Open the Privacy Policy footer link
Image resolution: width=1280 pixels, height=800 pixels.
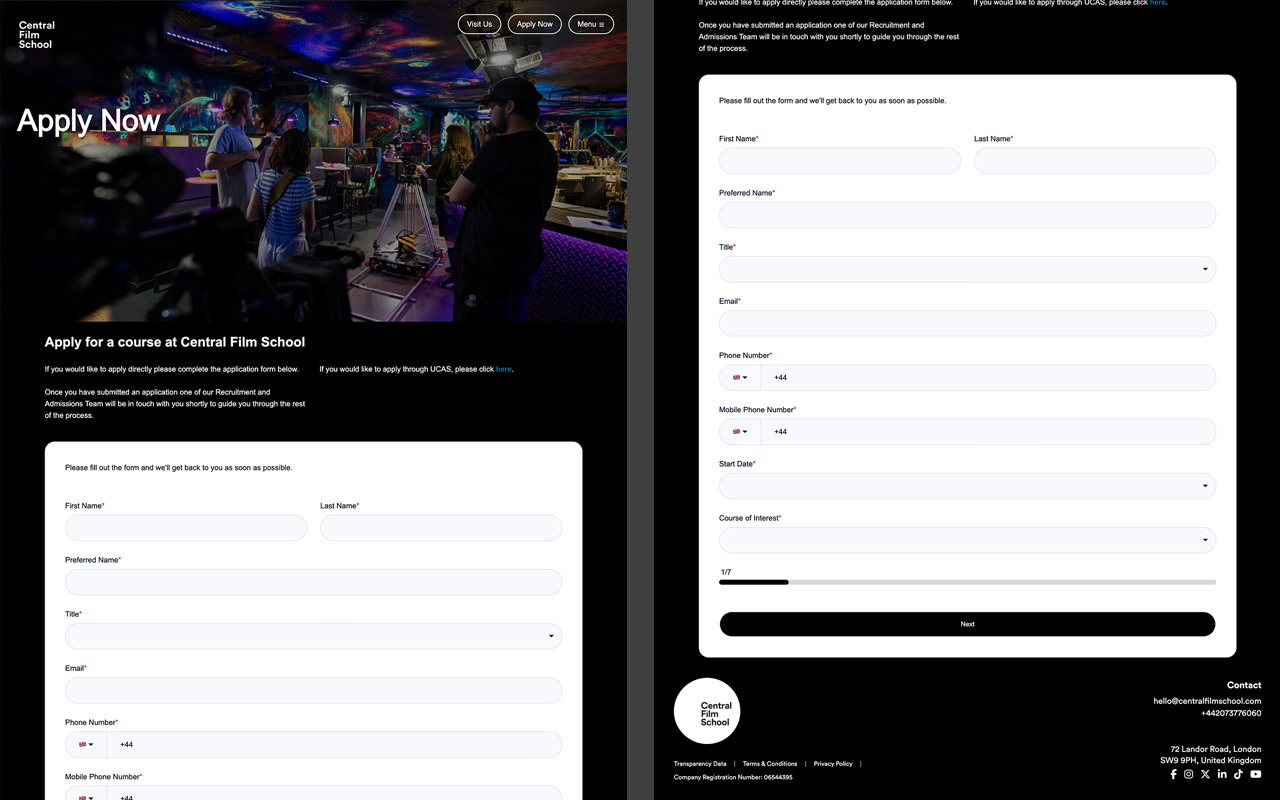(833, 764)
